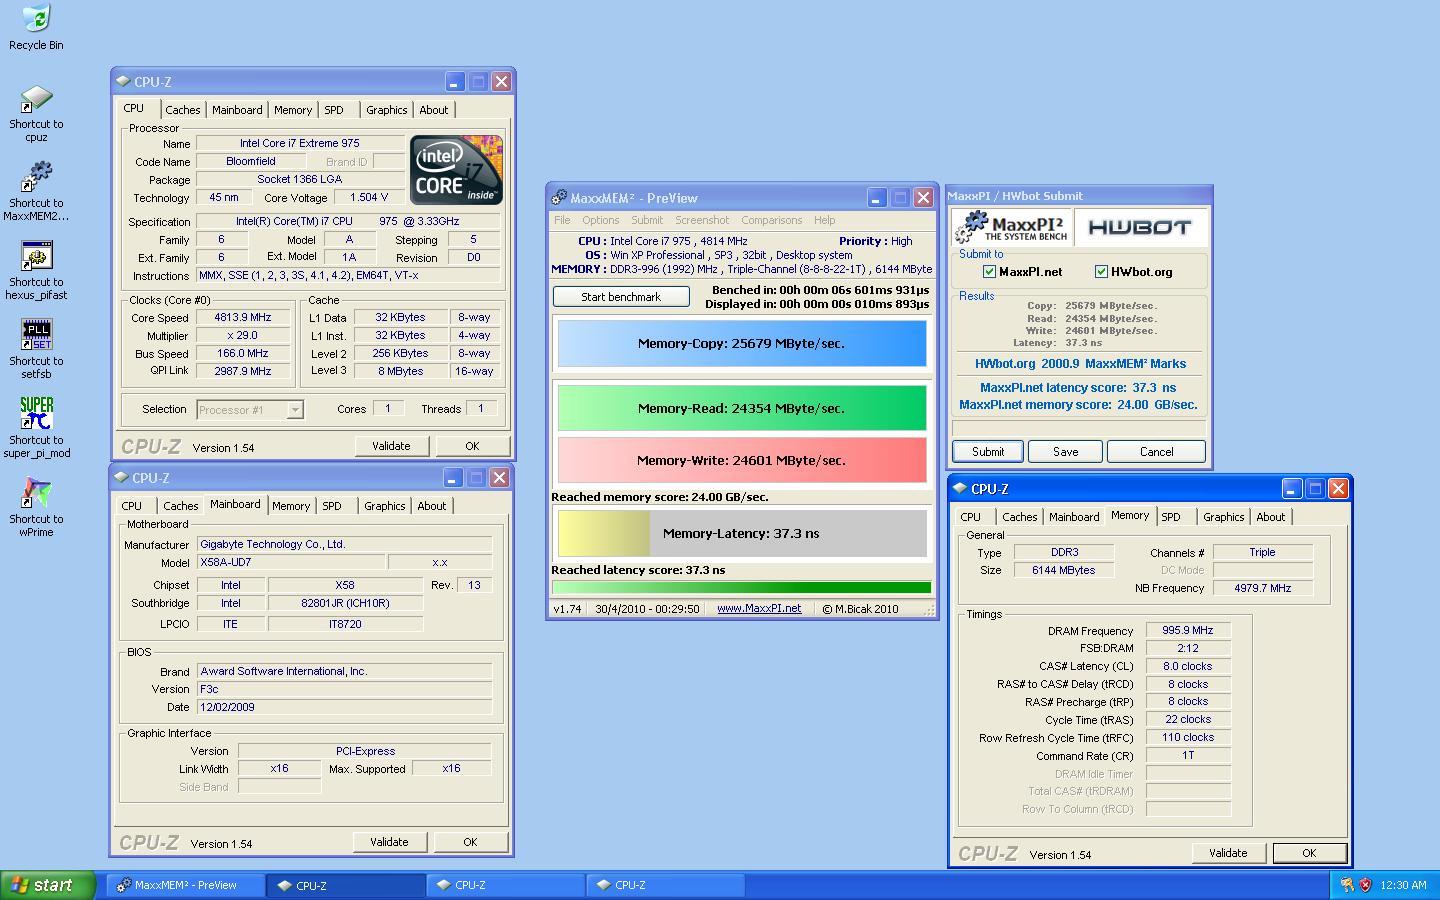
Task: Click the motherboard model X58A-UD7 field
Action: point(291,563)
